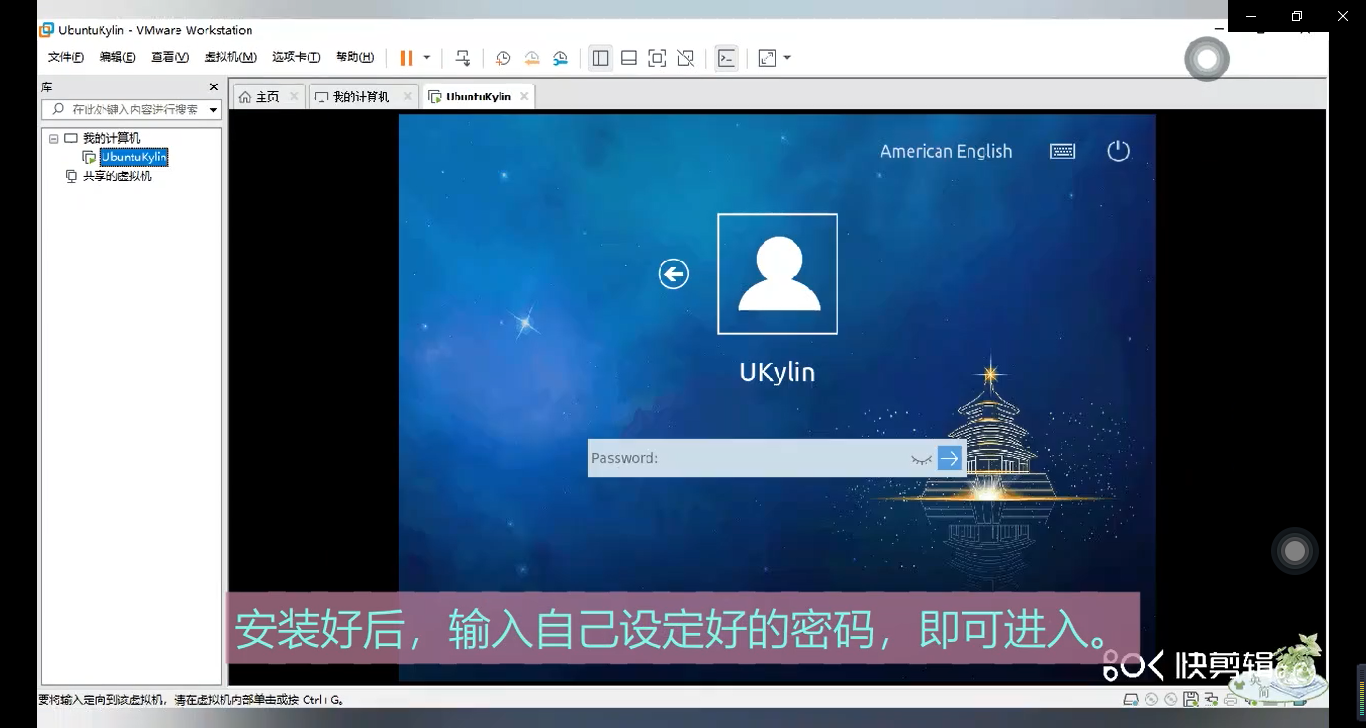Open the on-screen keyboard on the login screen

coord(1062,151)
